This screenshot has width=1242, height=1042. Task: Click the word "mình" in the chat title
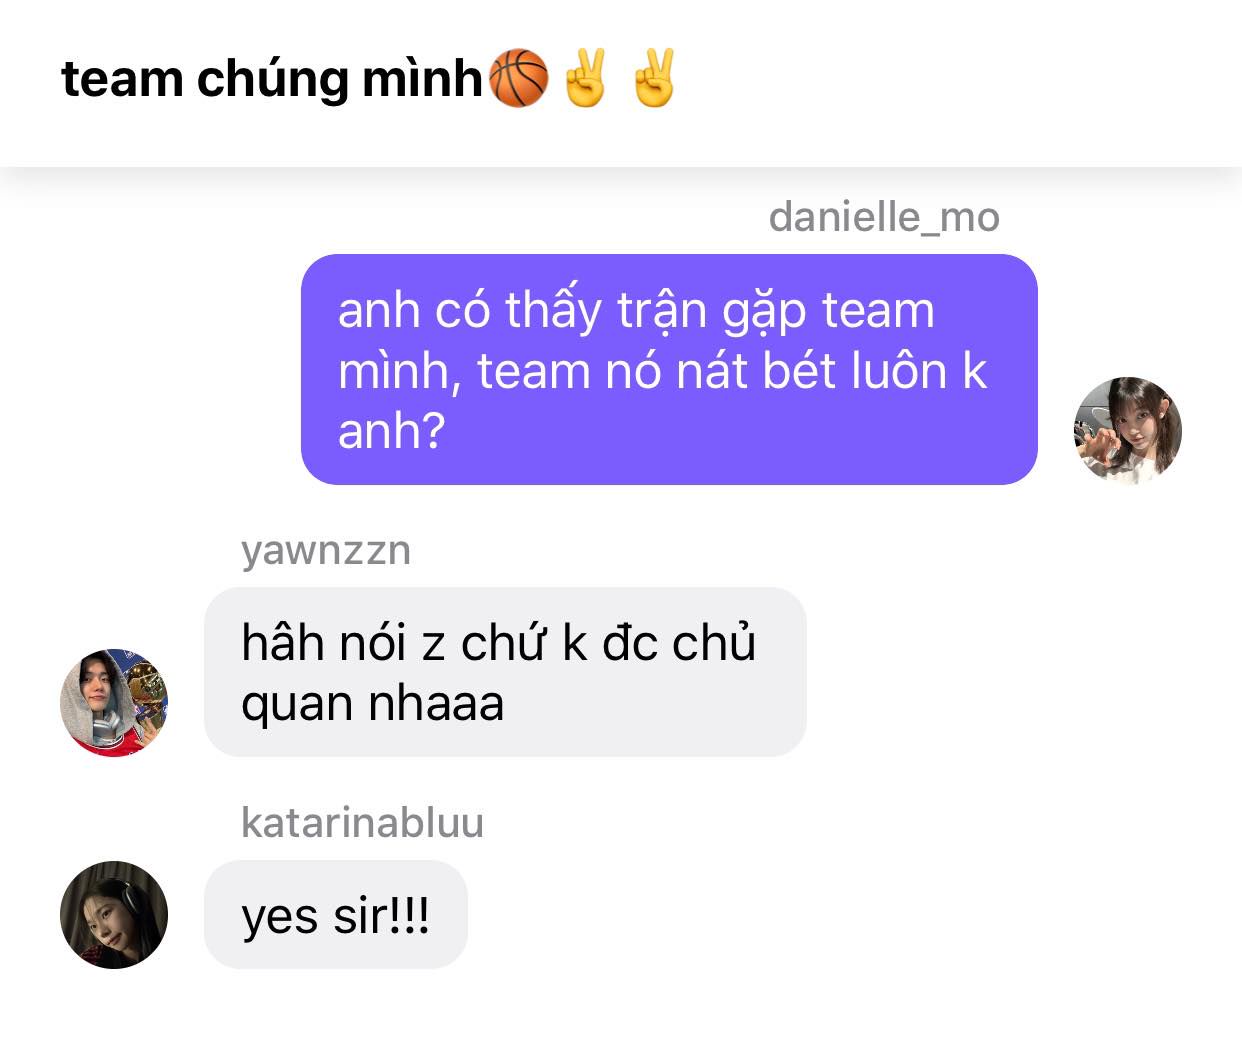click(x=422, y=79)
